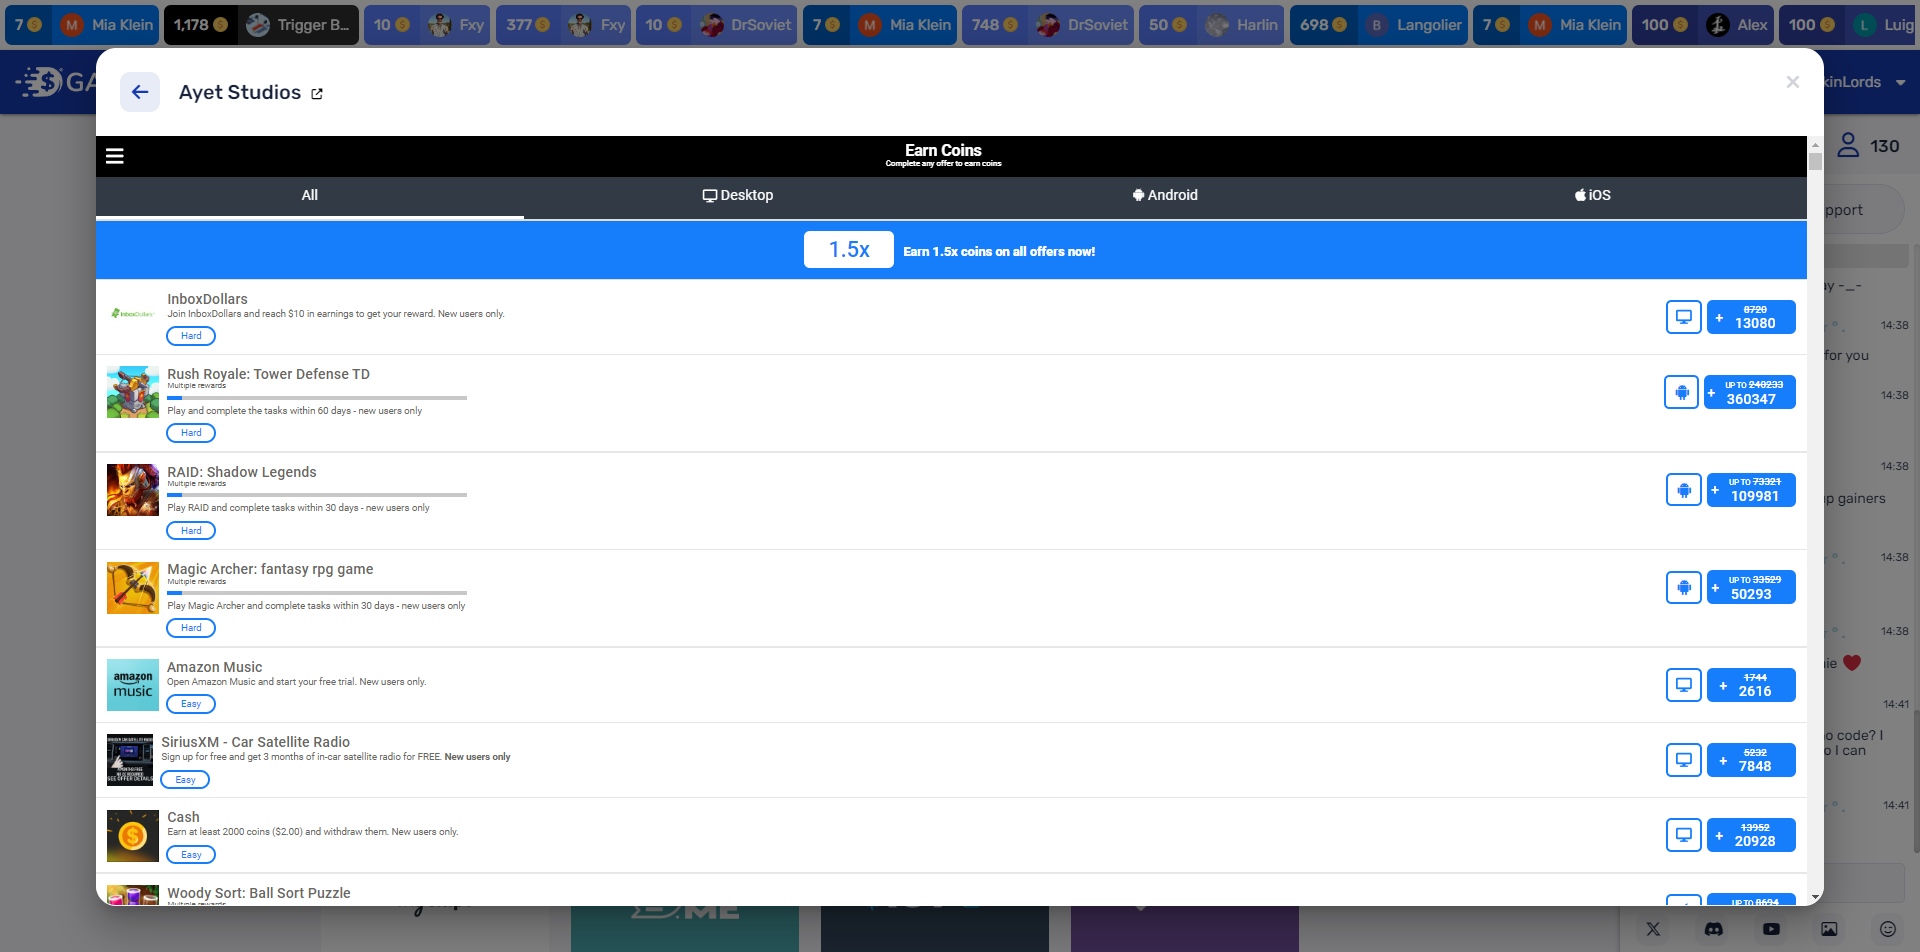1920x952 pixels.
Task: Claim the 13080 coin InboxDollars reward
Action: pos(1751,317)
